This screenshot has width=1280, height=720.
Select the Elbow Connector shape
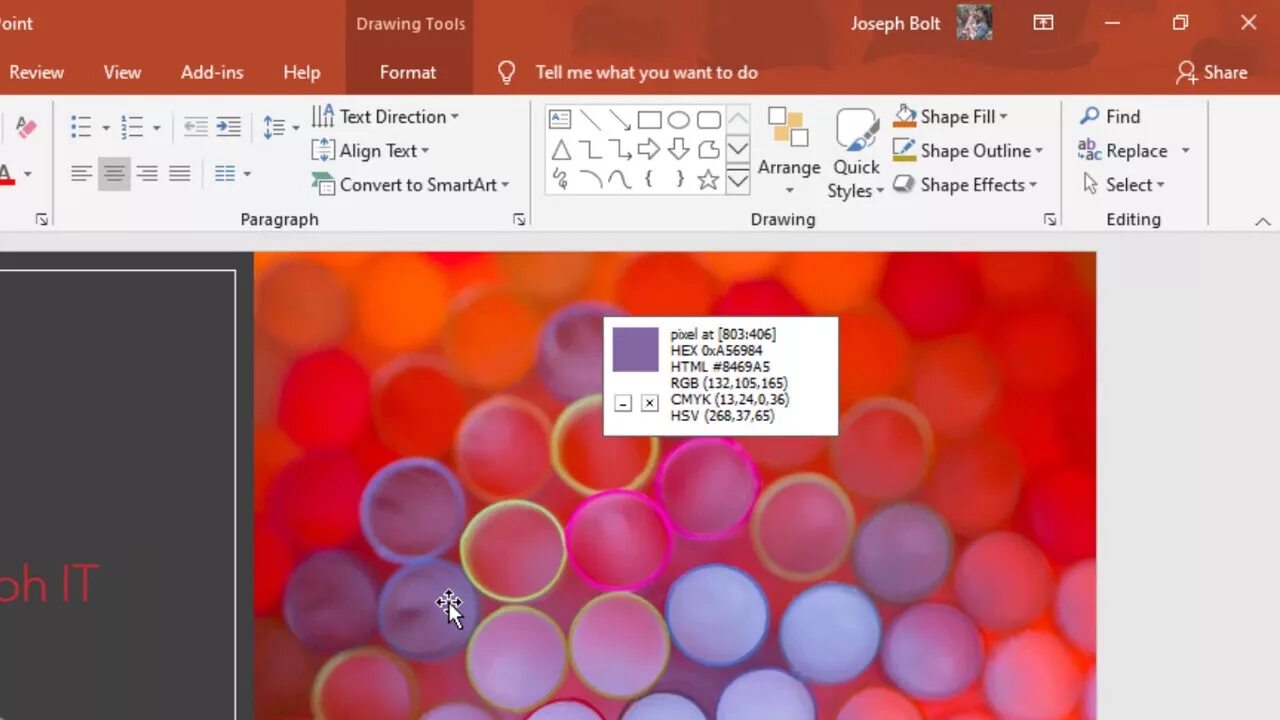coord(590,150)
